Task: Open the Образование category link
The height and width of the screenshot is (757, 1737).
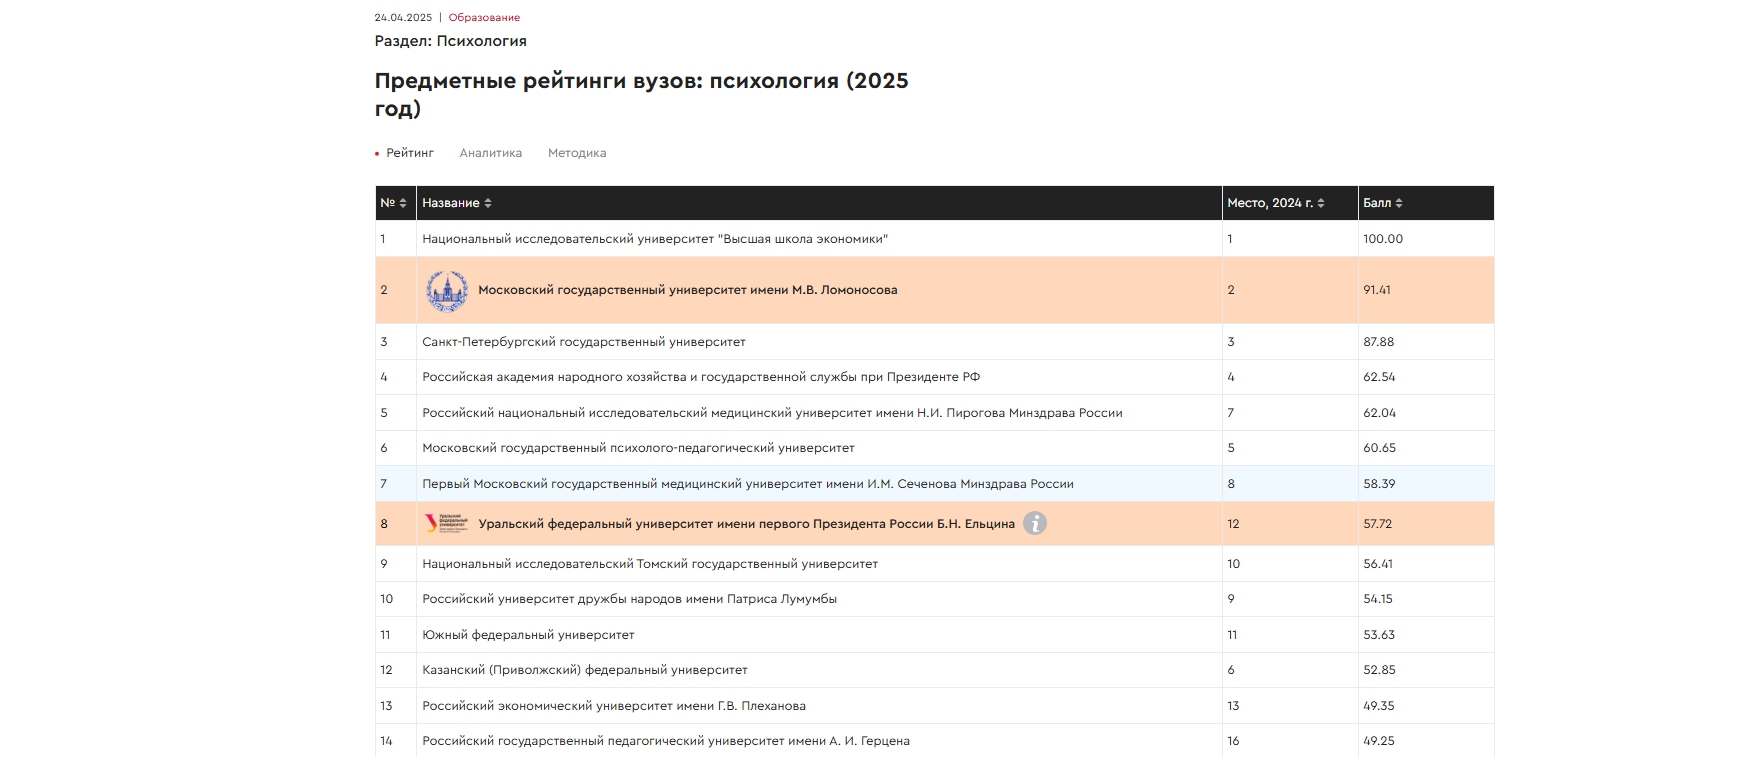Action: tap(484, 18)
